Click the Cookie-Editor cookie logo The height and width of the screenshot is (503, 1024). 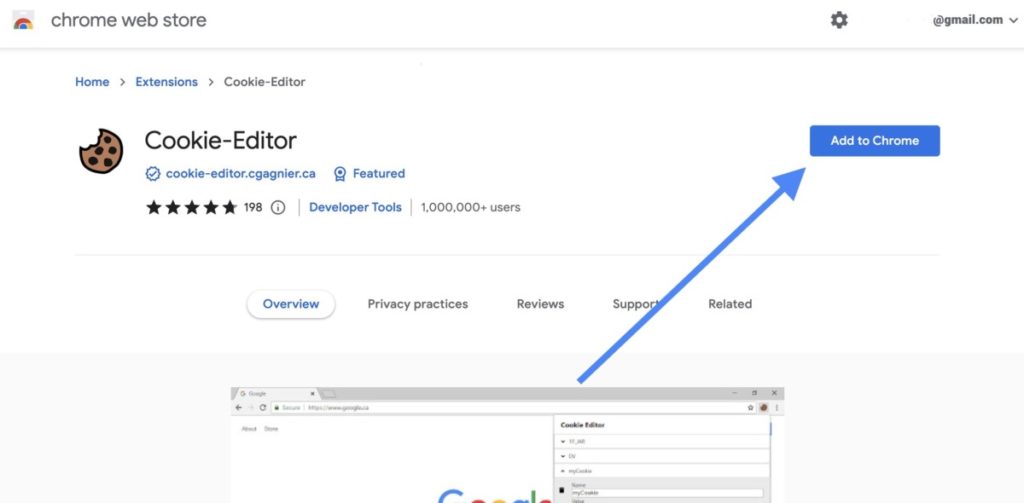[100, 152]
